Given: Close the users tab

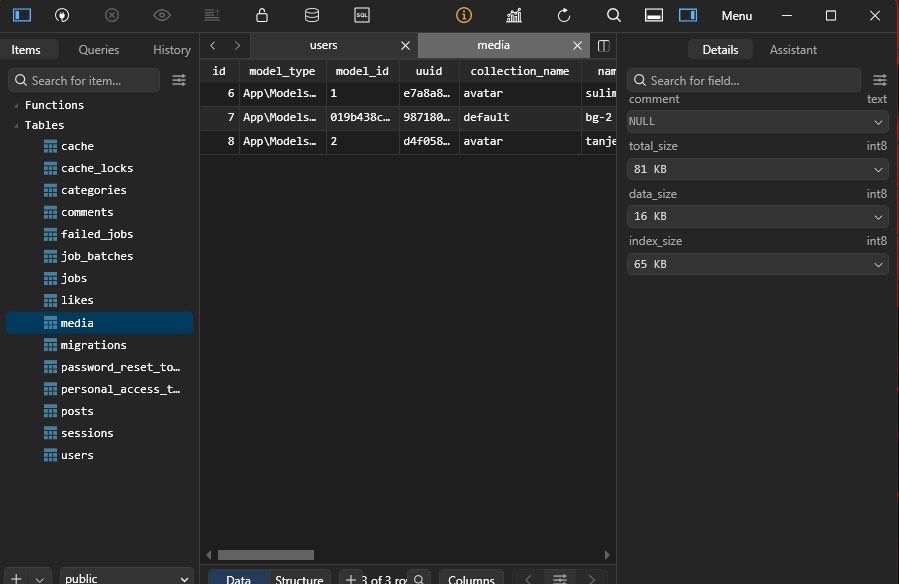Looking at the screenshot, I should click(405, 45).
